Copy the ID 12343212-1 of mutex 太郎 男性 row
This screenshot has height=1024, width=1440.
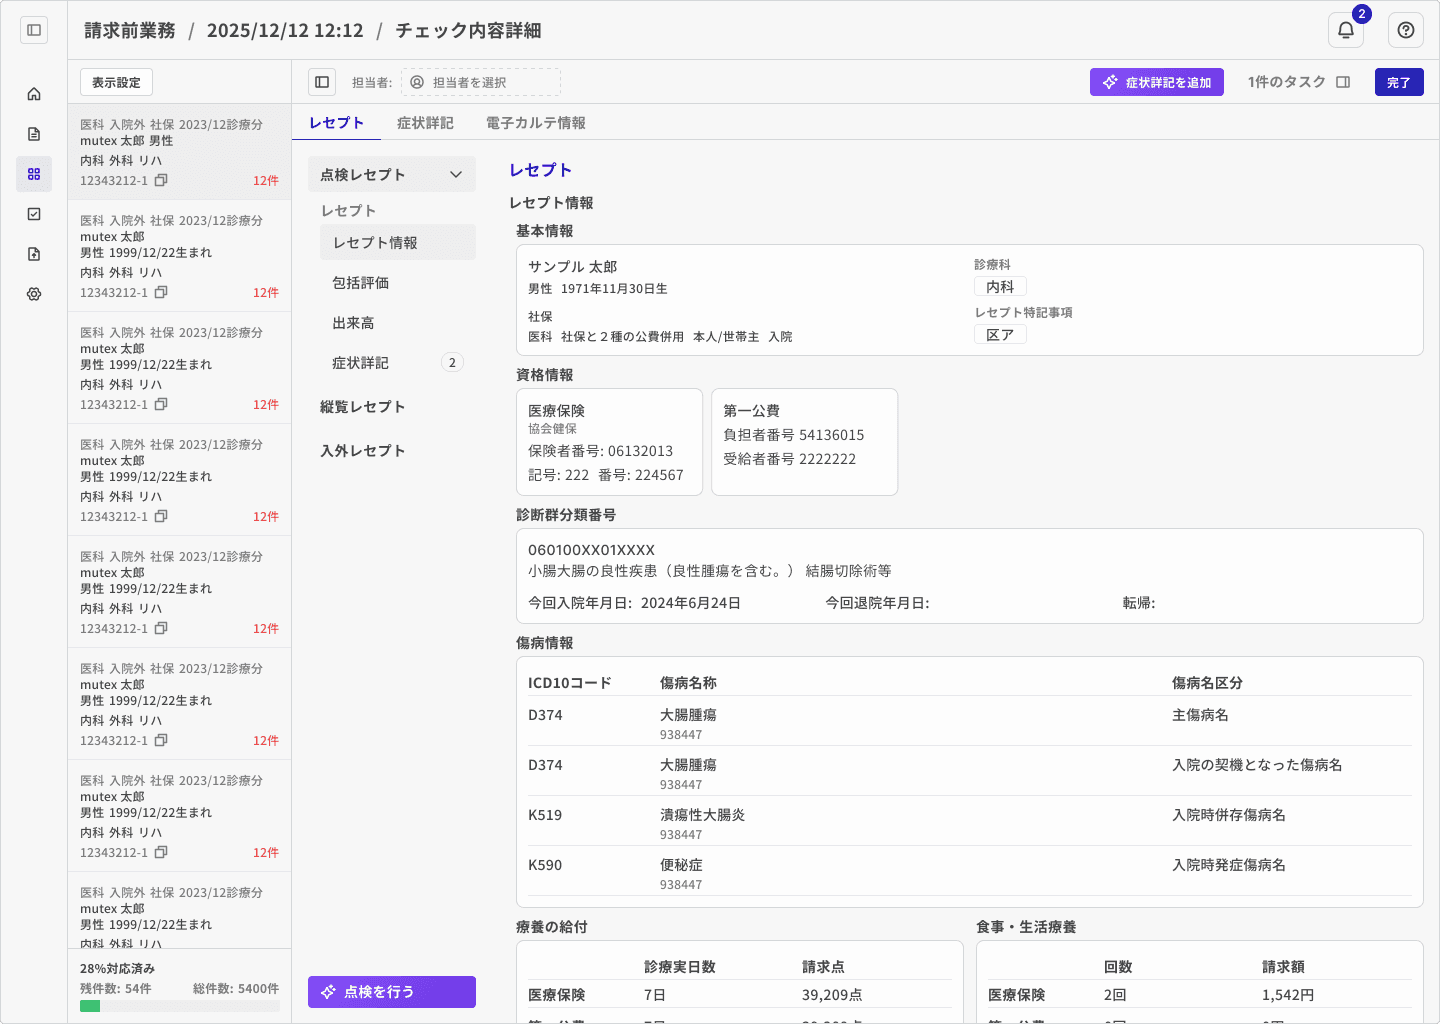[x=161, y=180]
